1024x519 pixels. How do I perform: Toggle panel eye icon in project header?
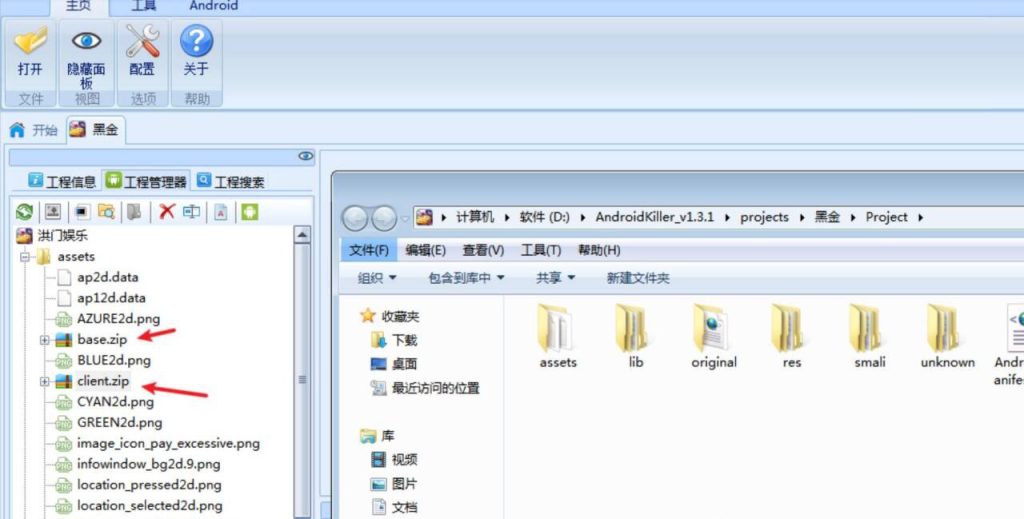pos(305,156)
